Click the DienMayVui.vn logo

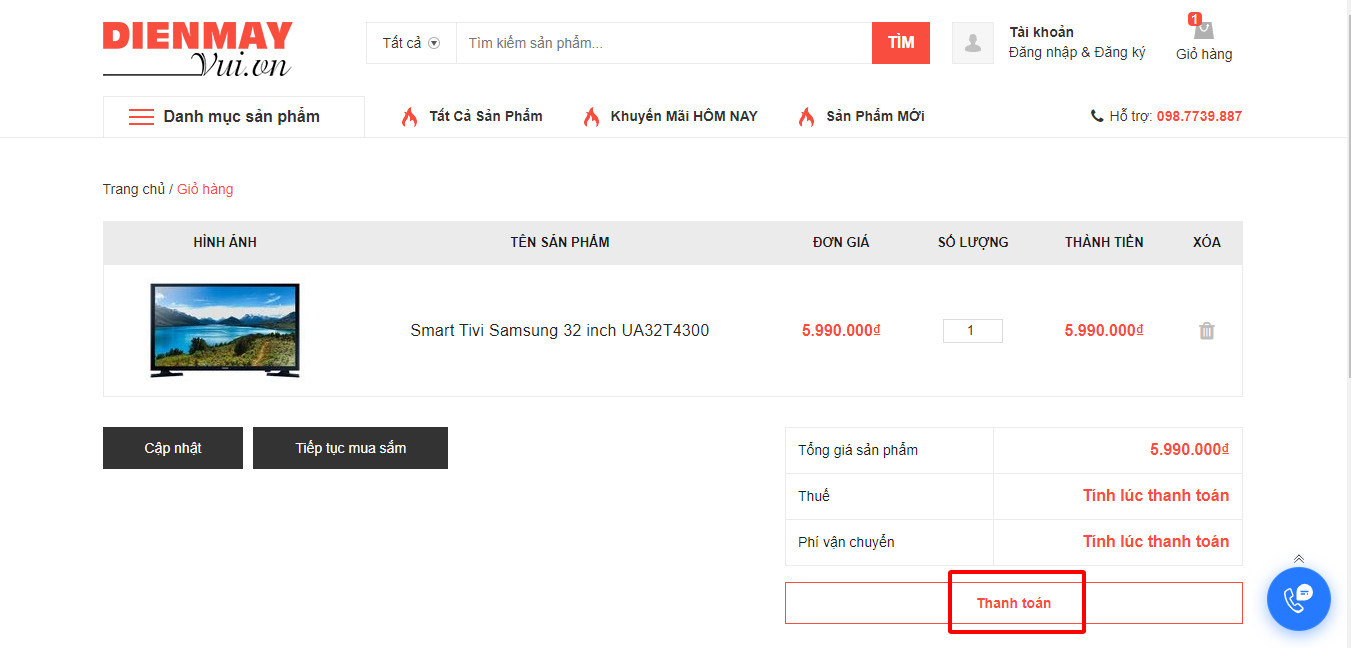[x=197, y=49]
